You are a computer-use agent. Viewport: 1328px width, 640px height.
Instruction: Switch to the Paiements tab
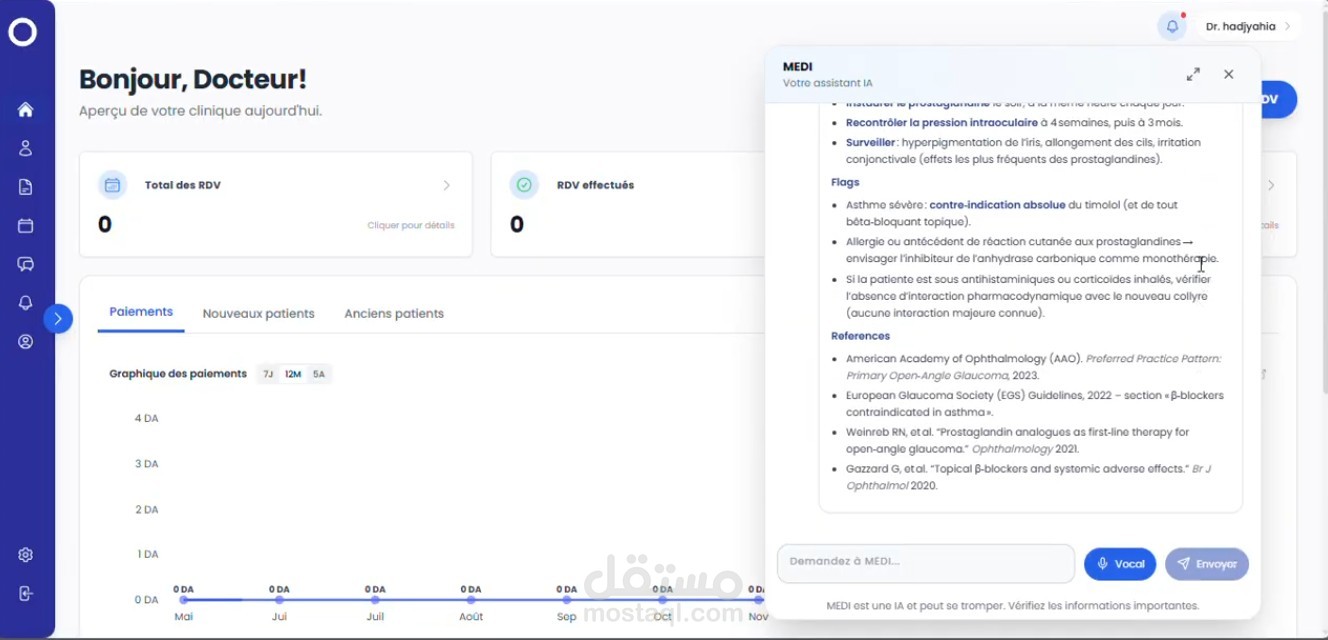(141, 312)
